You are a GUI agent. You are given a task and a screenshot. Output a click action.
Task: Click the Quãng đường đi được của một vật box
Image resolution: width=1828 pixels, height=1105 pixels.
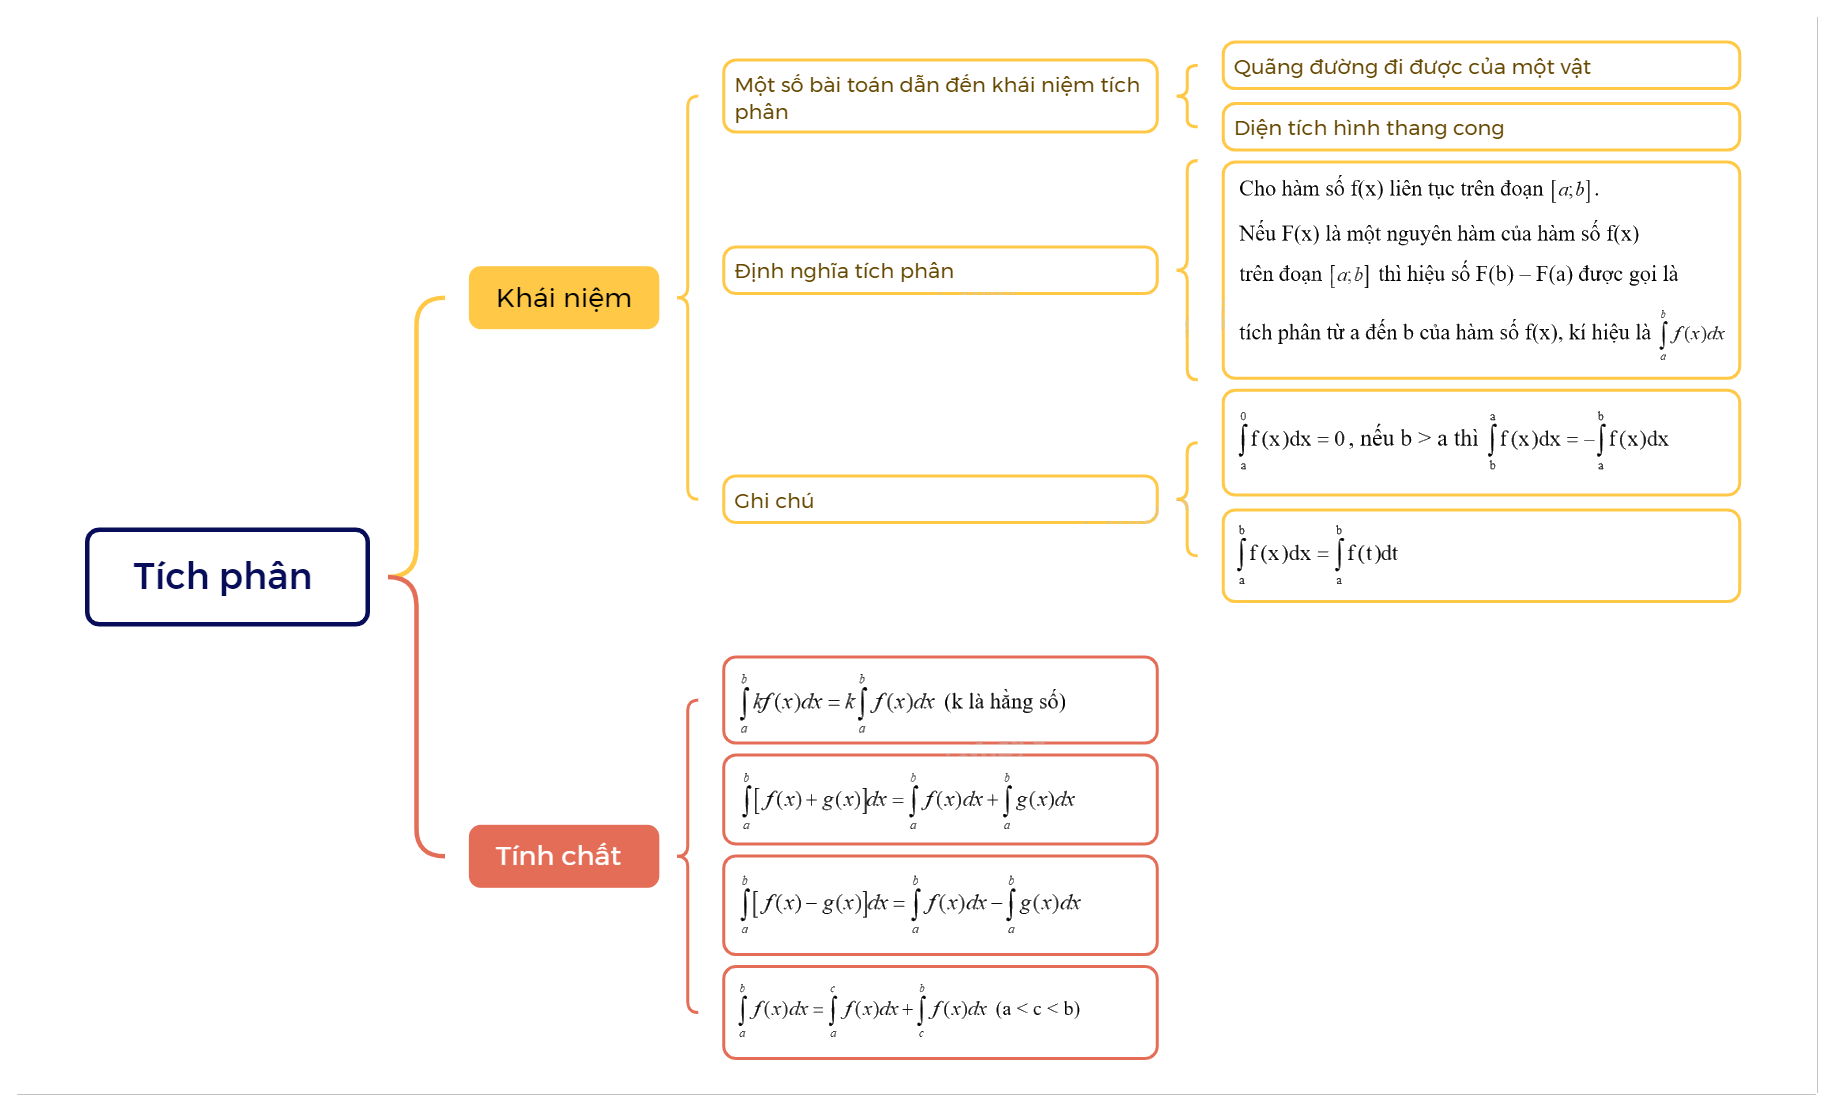coord(1480,67)
